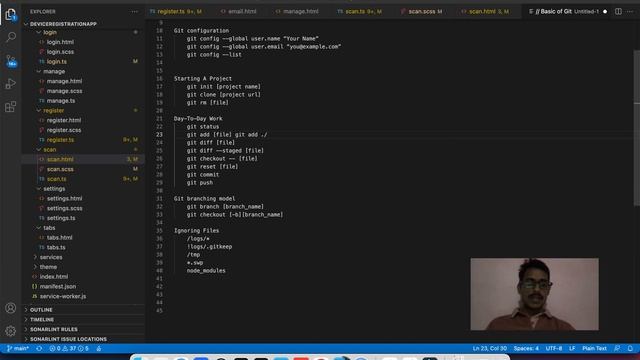
Task: Open login.html in explorer
Action: pos(60,42)
